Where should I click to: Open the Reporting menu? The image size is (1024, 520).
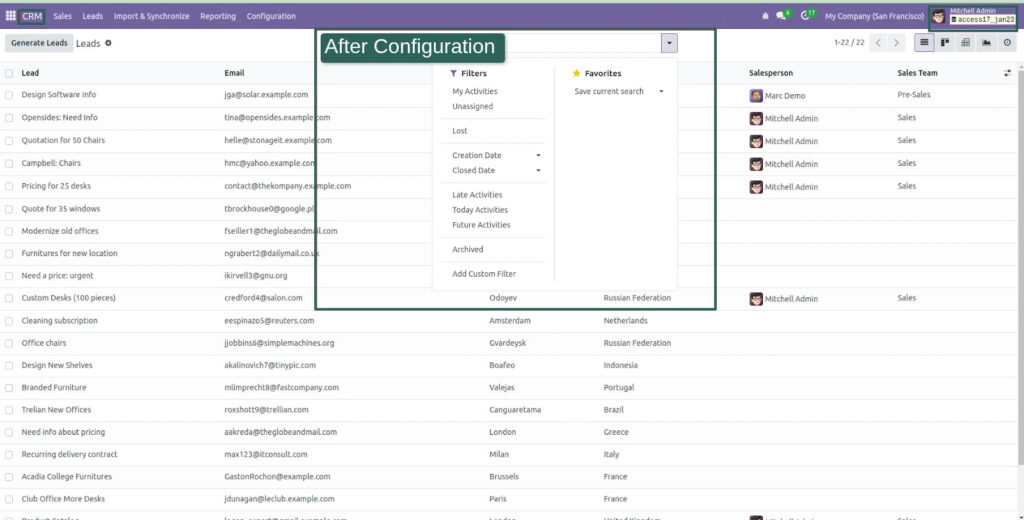click(218, 16)
